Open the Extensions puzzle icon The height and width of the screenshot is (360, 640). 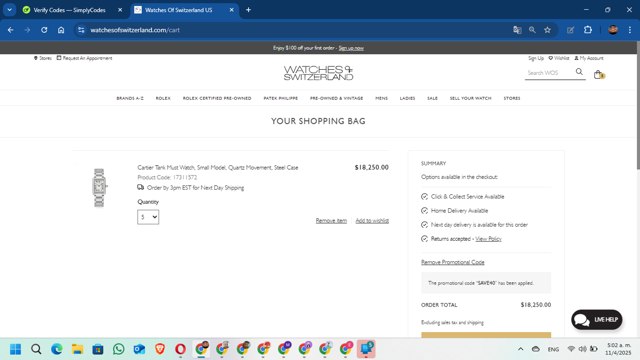588,30
